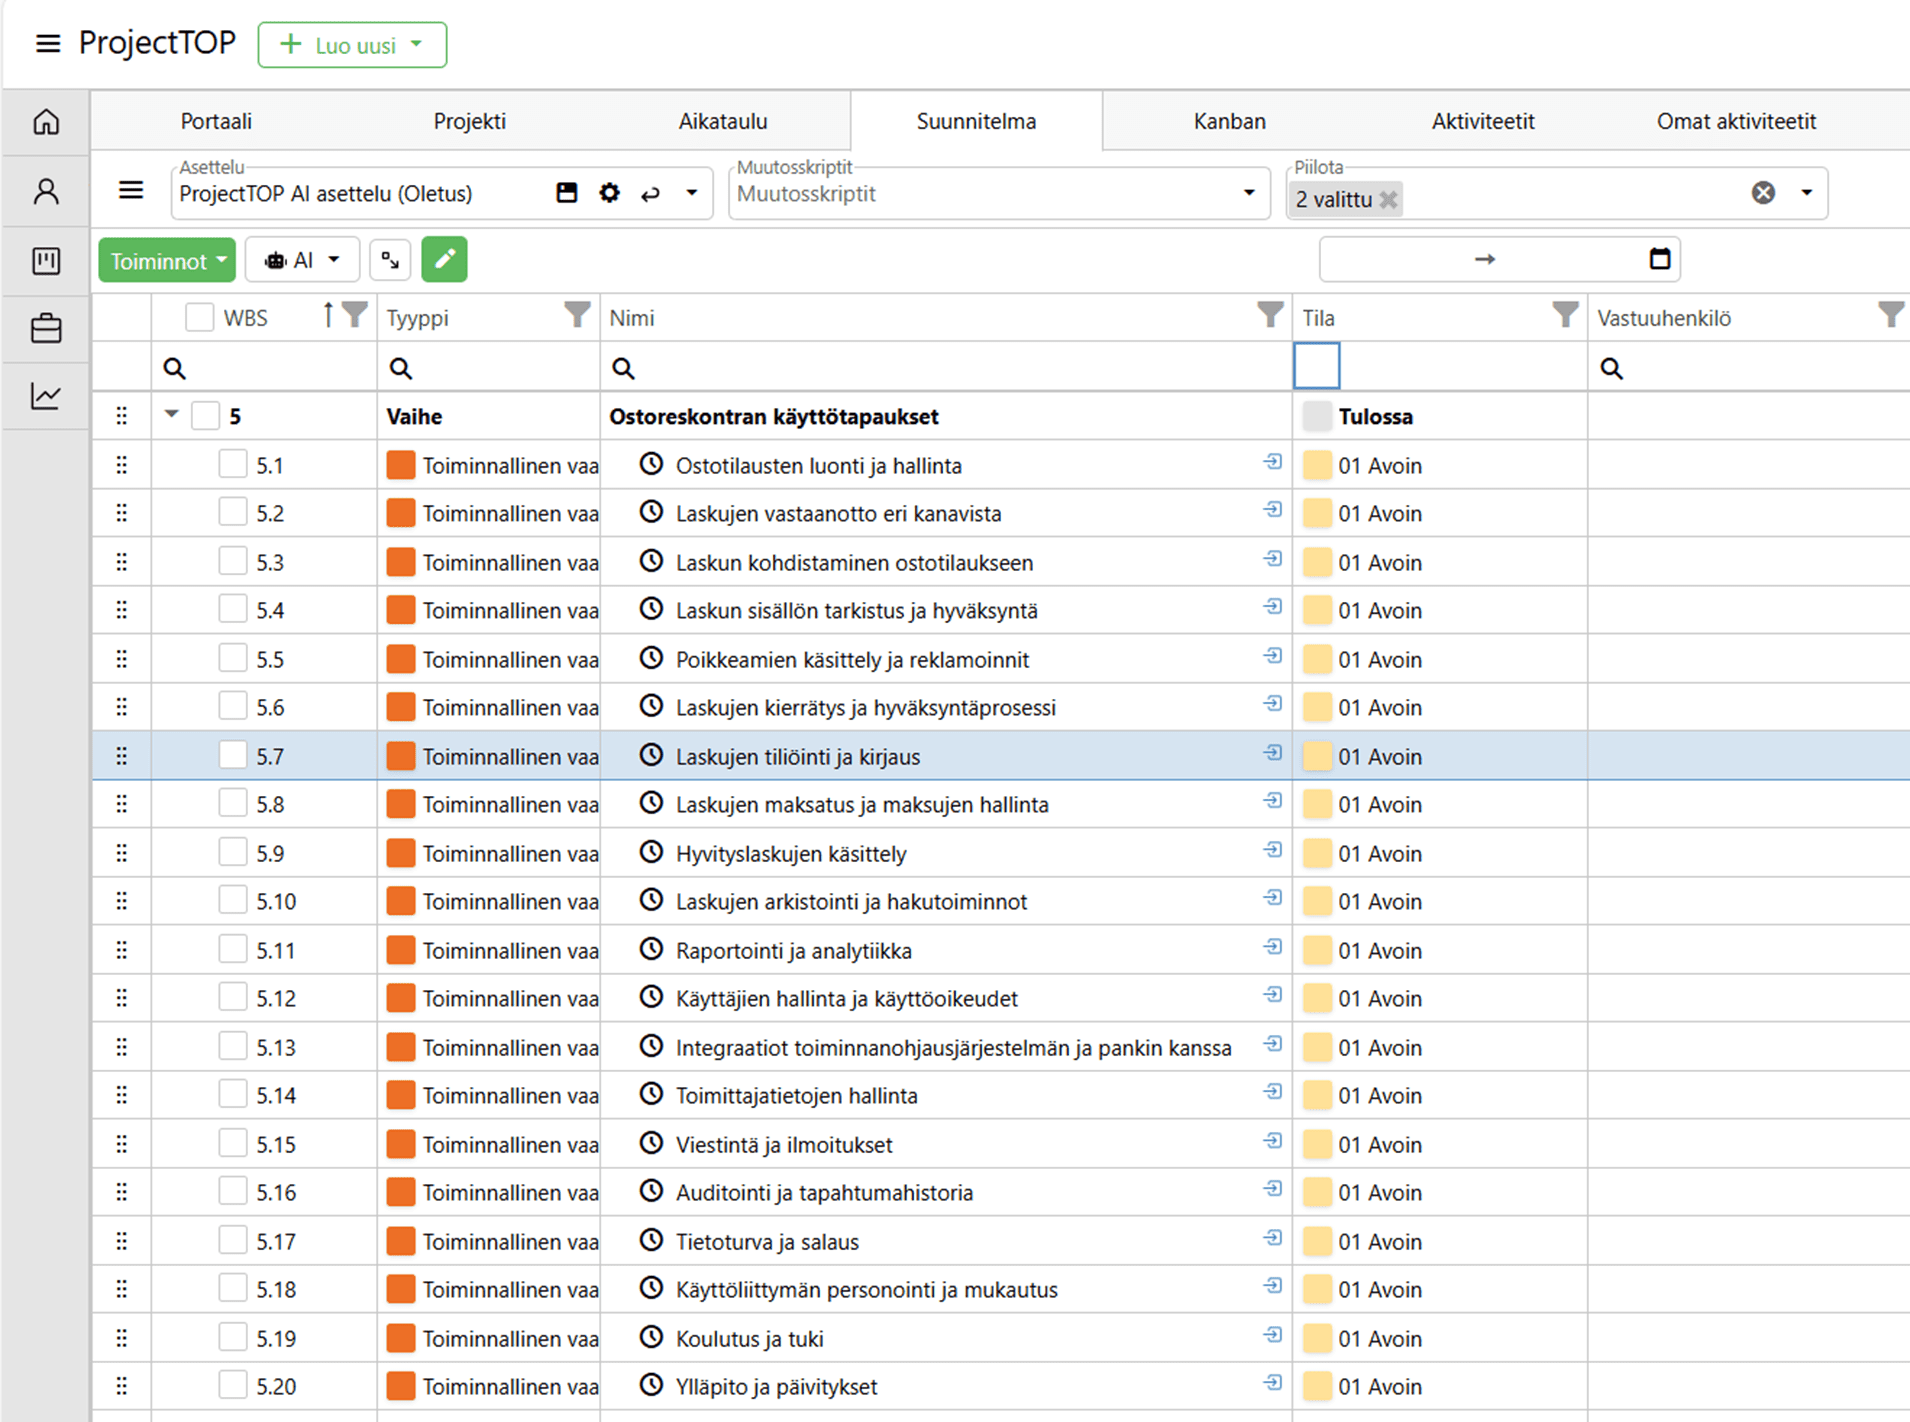The width and height of the screenshot is (1910, 1422).
Task: Open layout settings gear icon
Action: coord(609,193)
